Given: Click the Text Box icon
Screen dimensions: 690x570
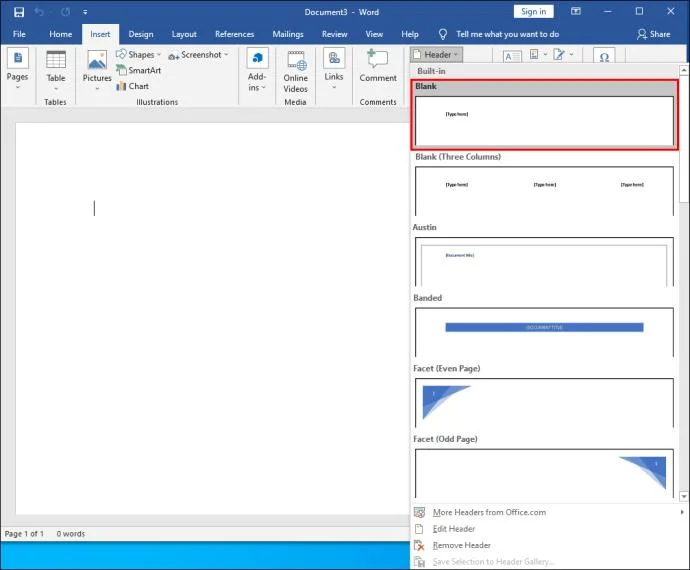Looking at the screenshot, I should pos(512,56).
